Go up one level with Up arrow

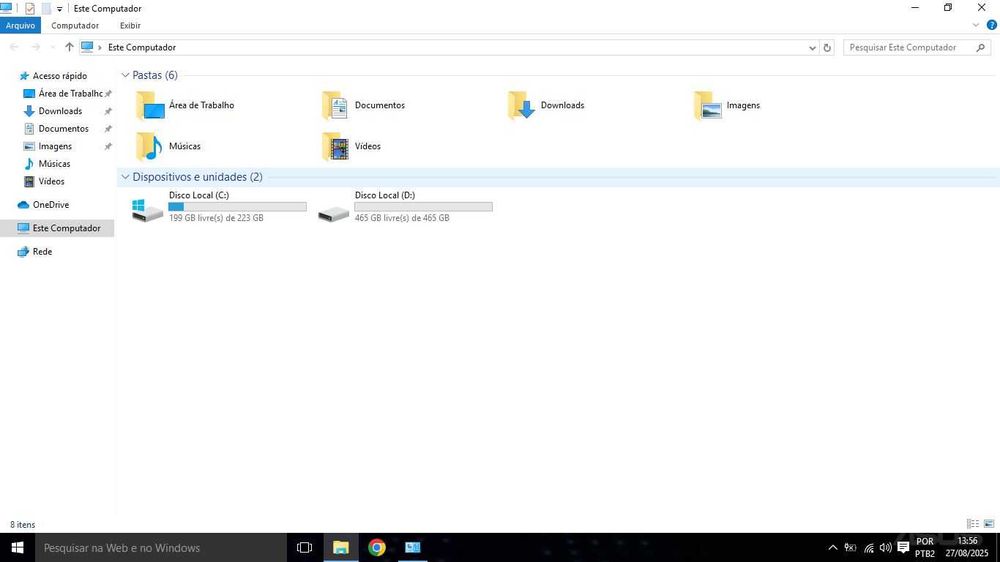[x=69, y=47]
